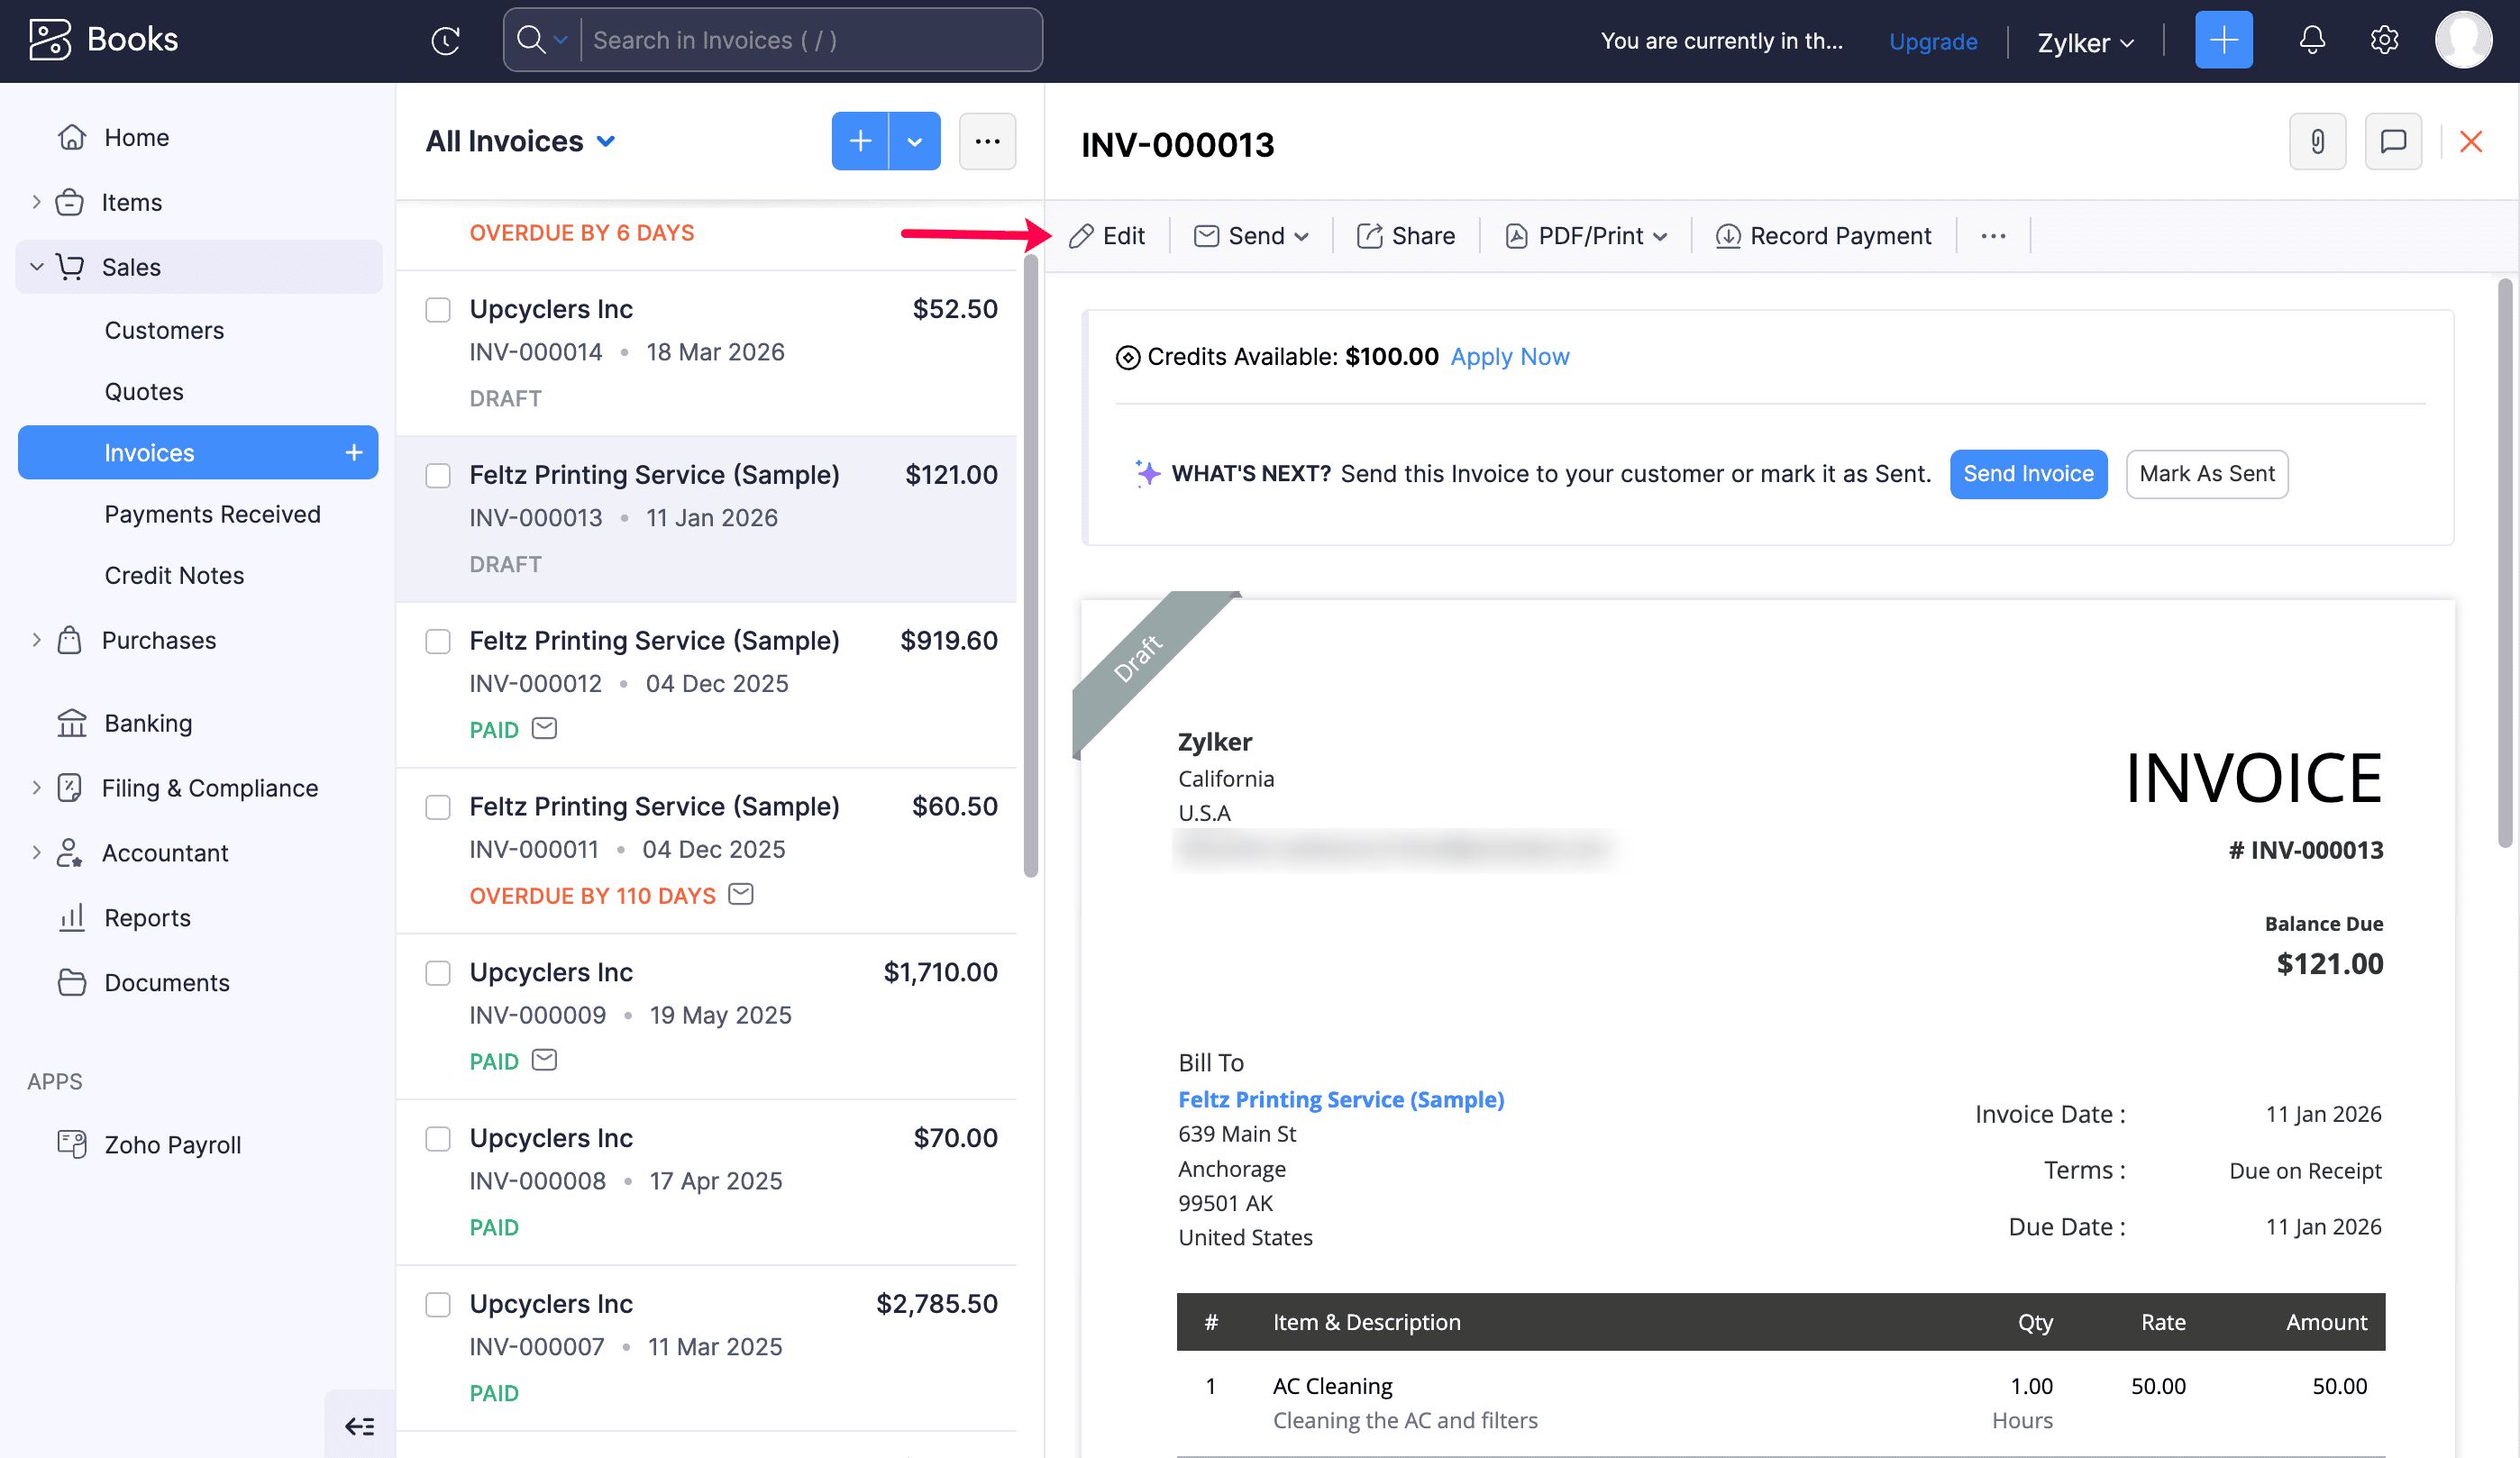2520x1458 pixels.
Task: Tick the checkbox for invoice INV-000009
Action: click(438, 973)
